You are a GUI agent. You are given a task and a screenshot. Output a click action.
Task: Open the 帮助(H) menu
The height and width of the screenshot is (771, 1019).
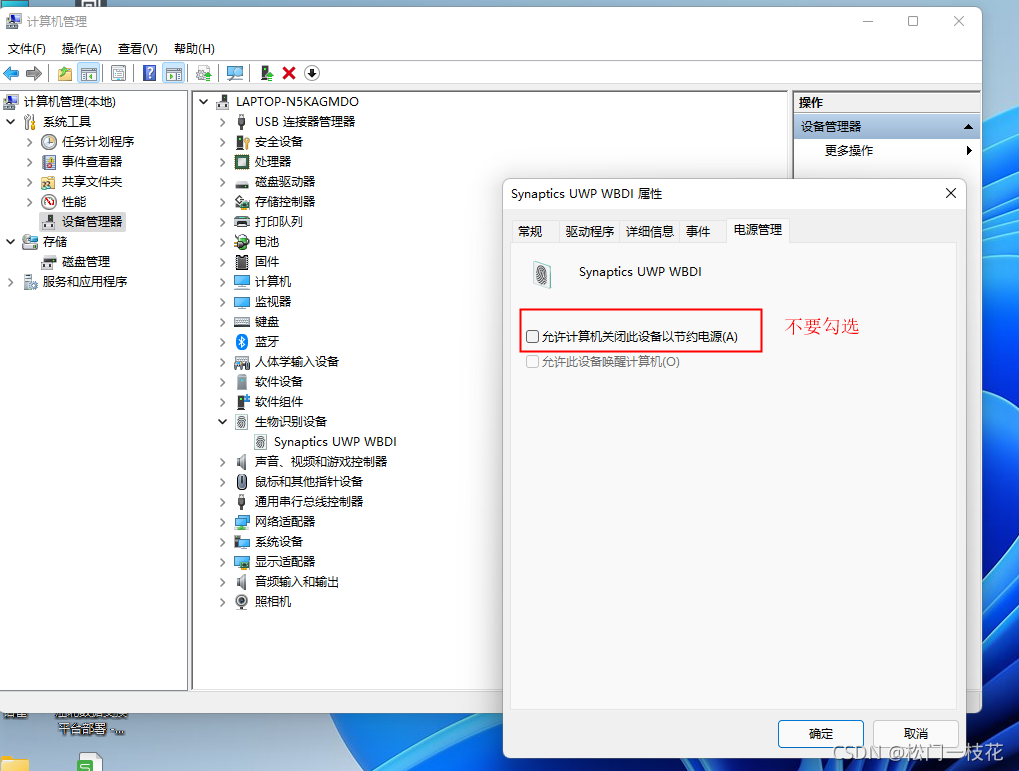pyautogui.click(x=194, y=49)
